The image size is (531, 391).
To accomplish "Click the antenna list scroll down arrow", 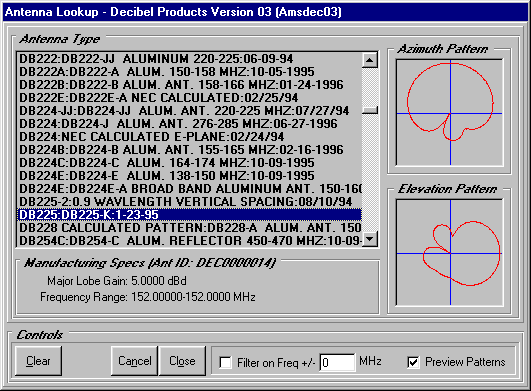I will [370, 240].
